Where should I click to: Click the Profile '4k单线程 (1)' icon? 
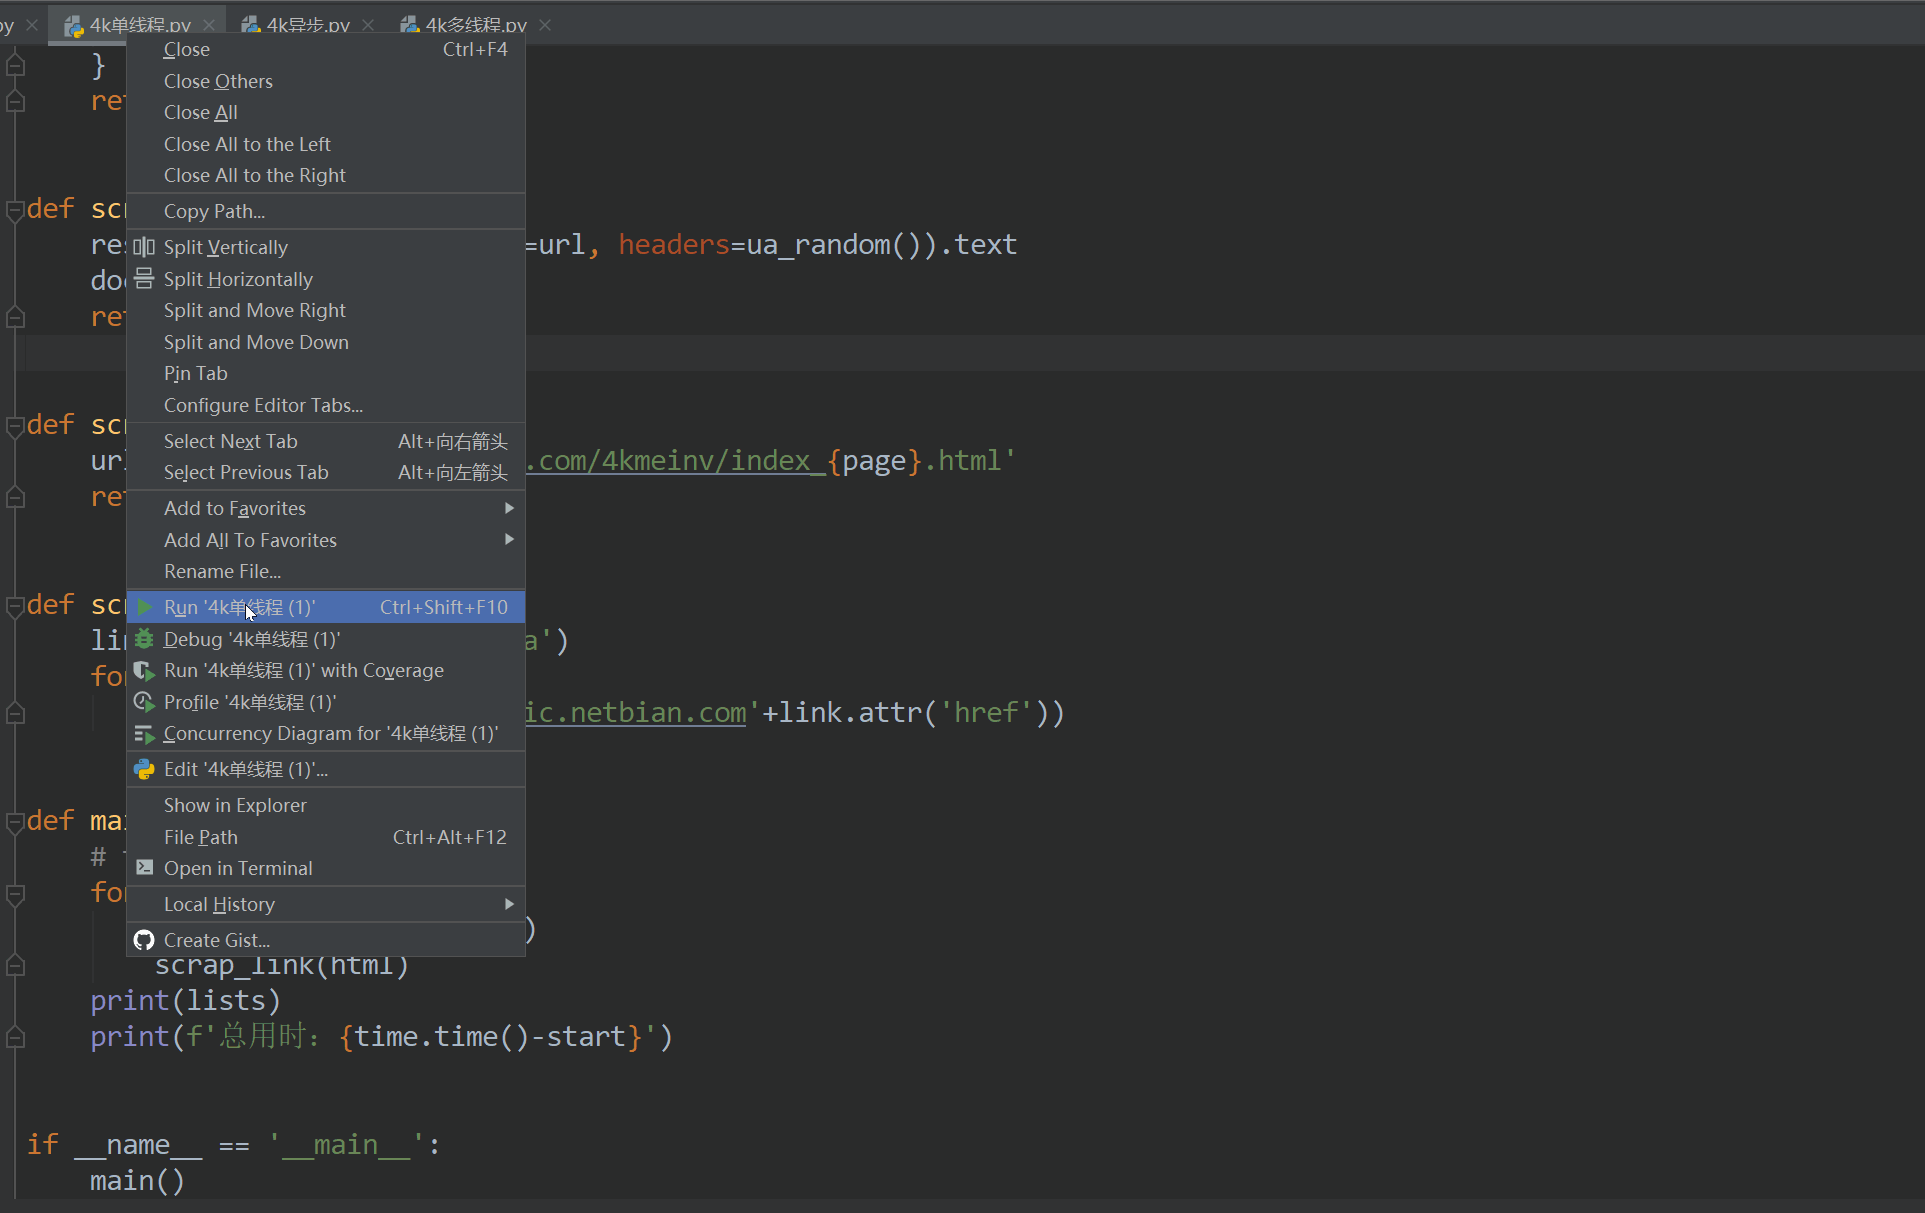click(144, 702)
